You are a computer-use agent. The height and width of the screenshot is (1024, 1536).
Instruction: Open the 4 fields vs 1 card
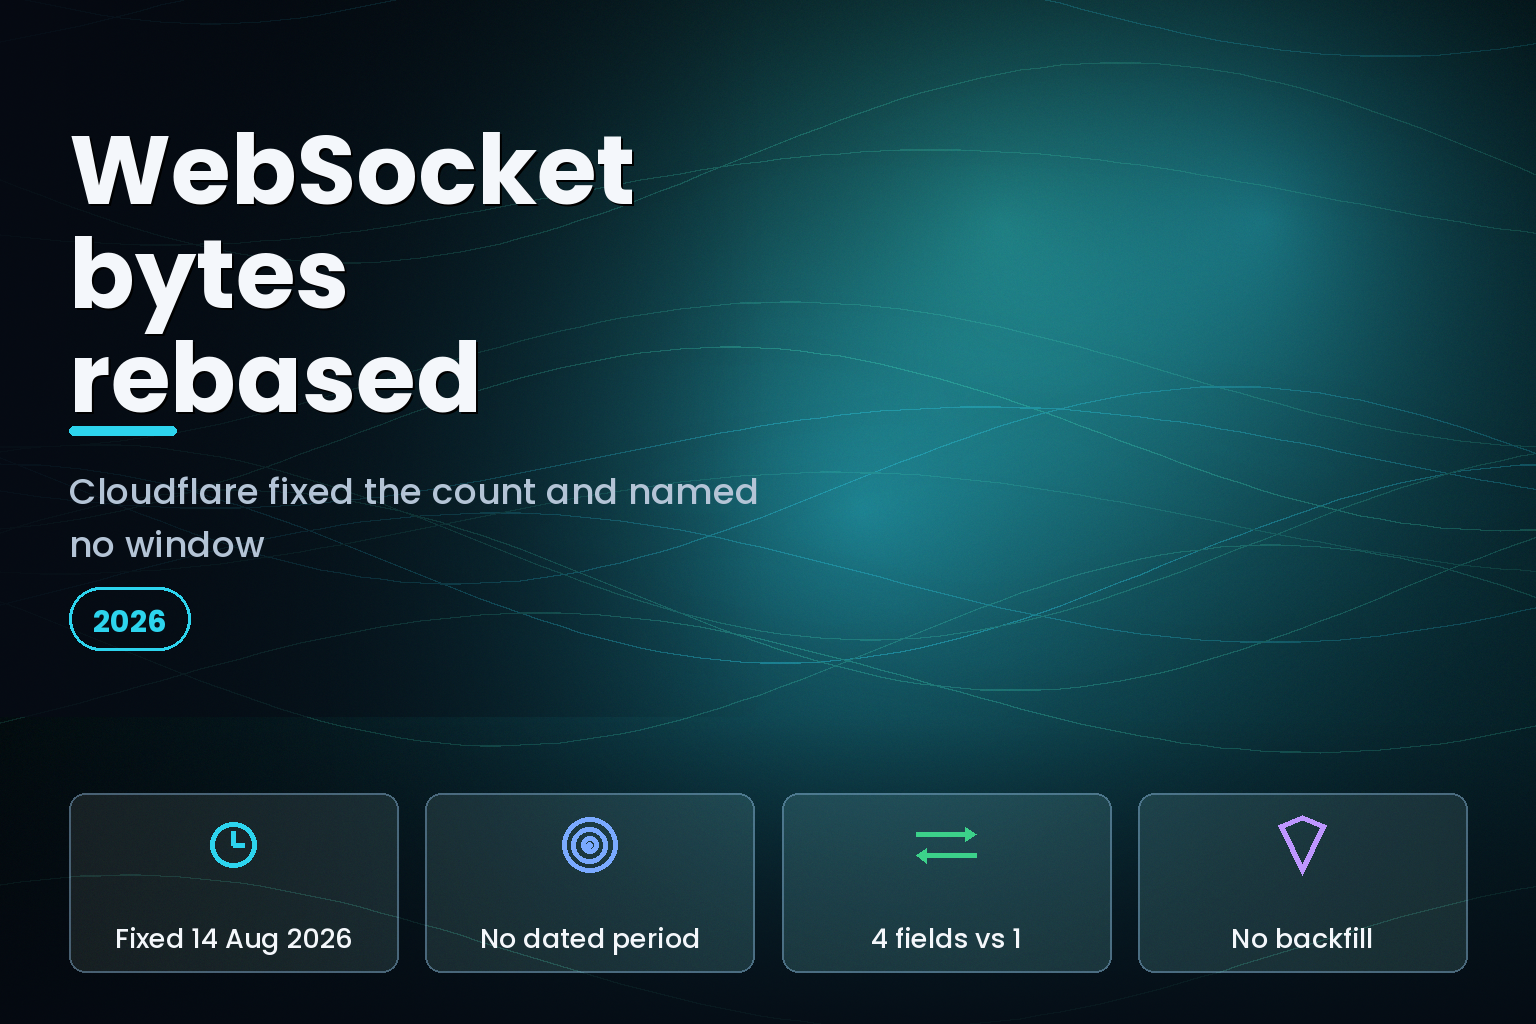click(x=947, y=883)
